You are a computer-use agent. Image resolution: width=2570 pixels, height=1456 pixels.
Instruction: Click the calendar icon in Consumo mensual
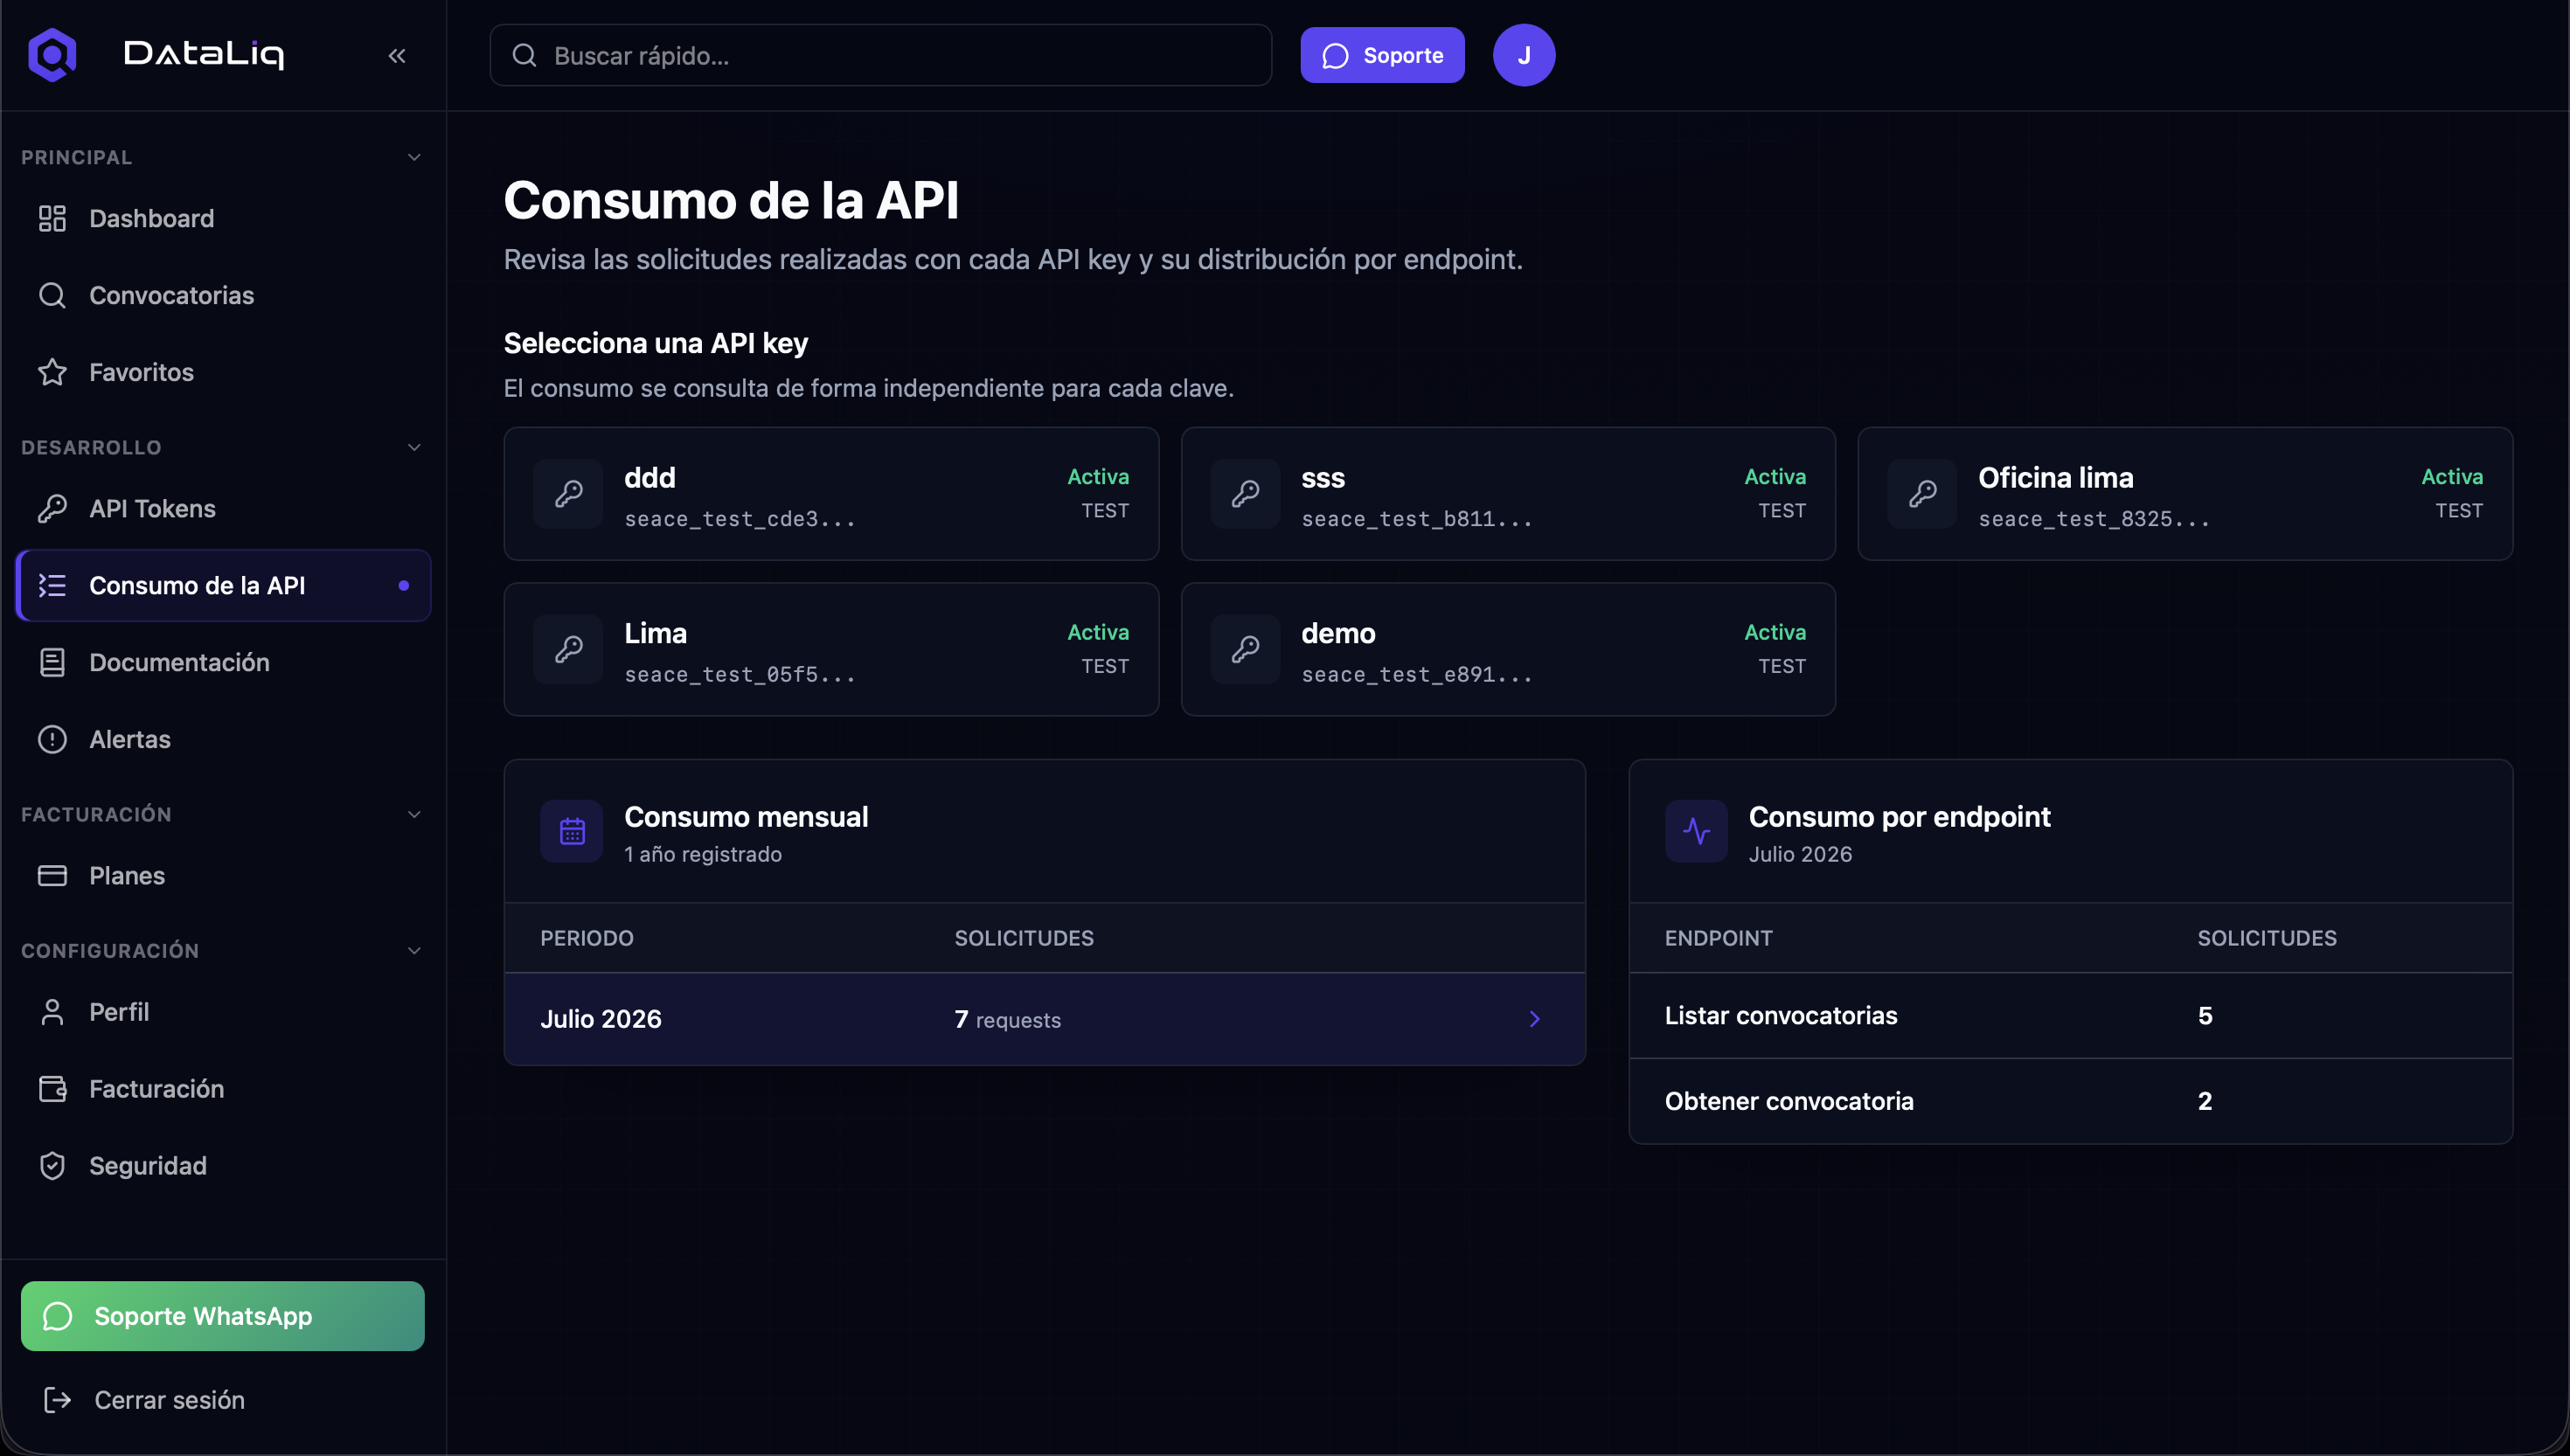point(572,831)
